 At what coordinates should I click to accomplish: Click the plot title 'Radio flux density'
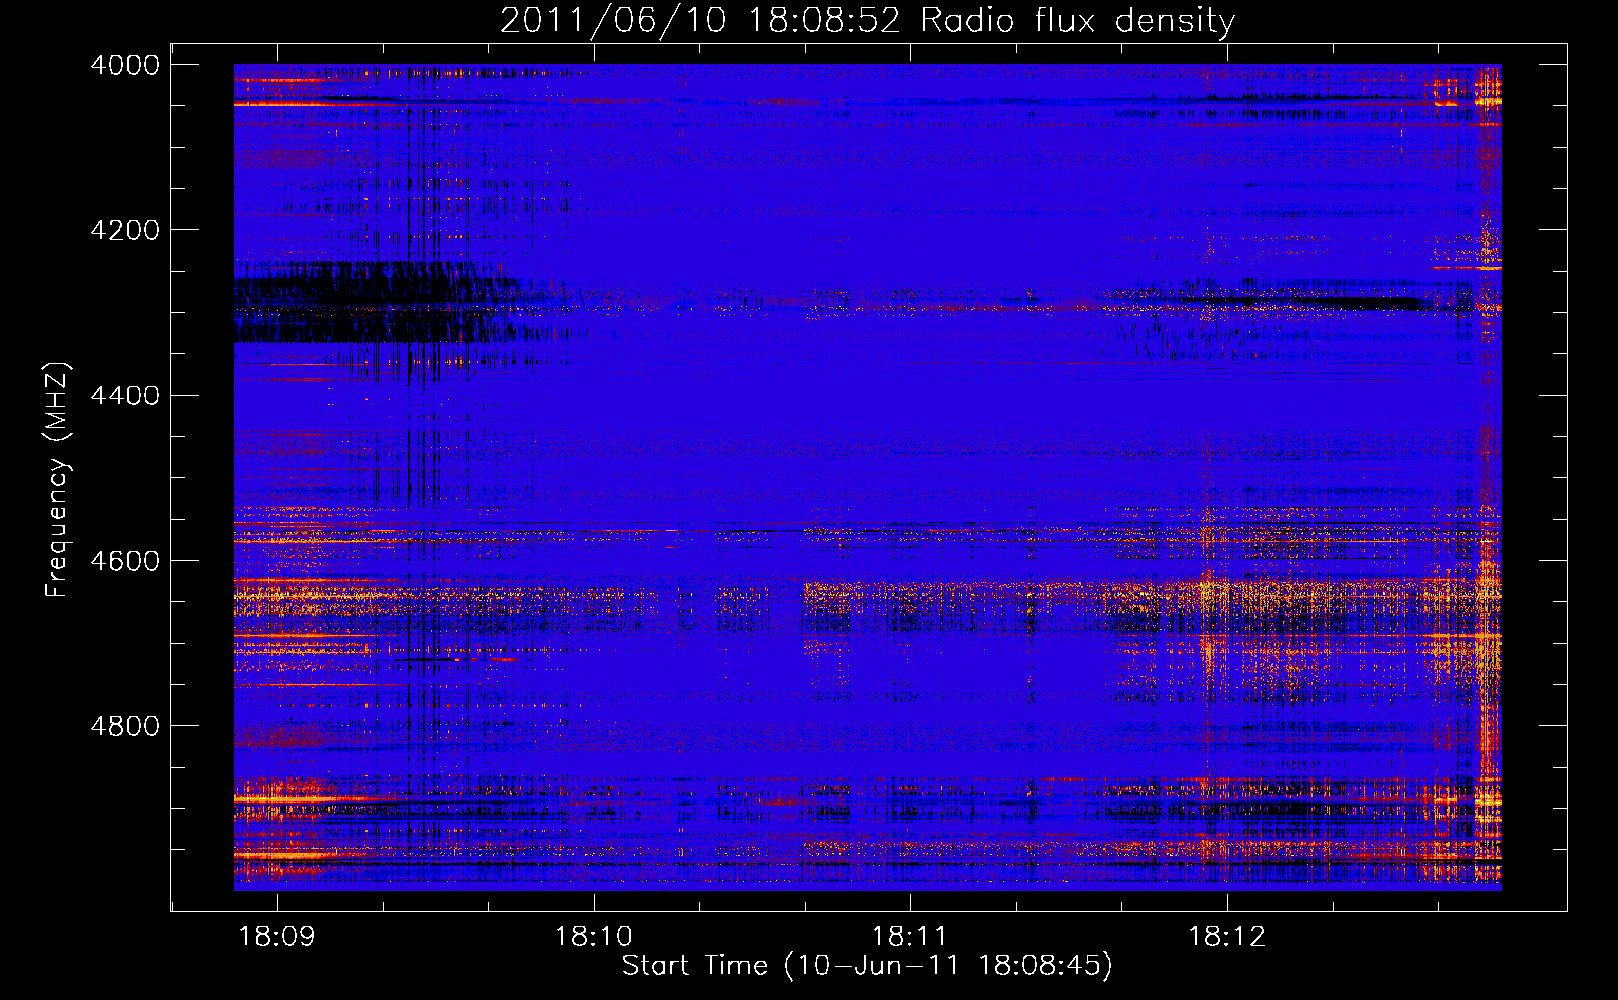[1077, 20]
